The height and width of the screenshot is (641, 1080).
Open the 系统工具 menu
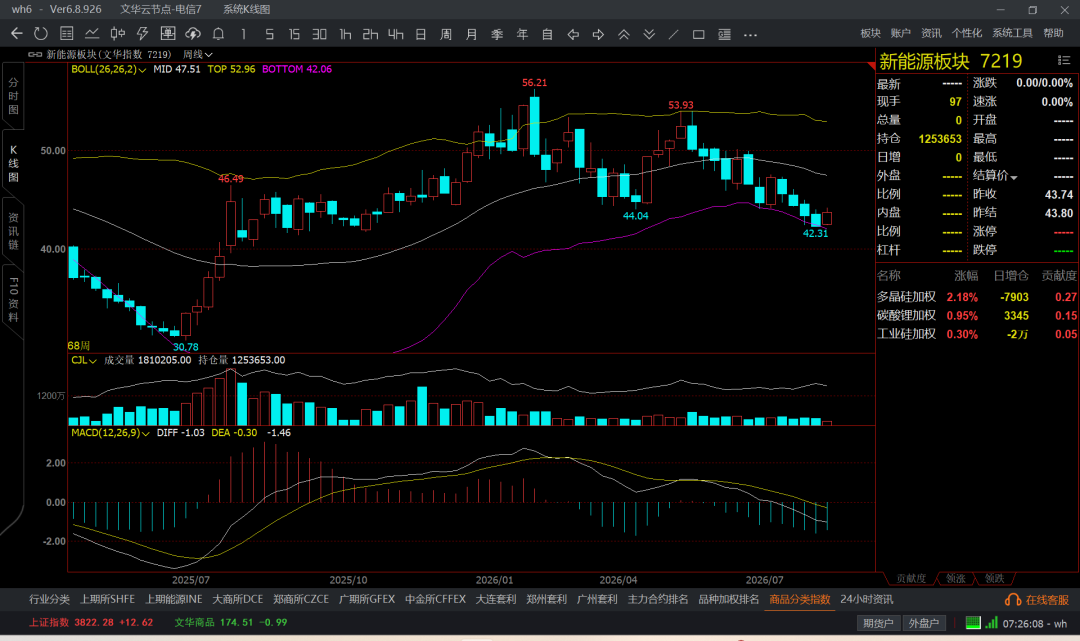[x=1012, y=33]
